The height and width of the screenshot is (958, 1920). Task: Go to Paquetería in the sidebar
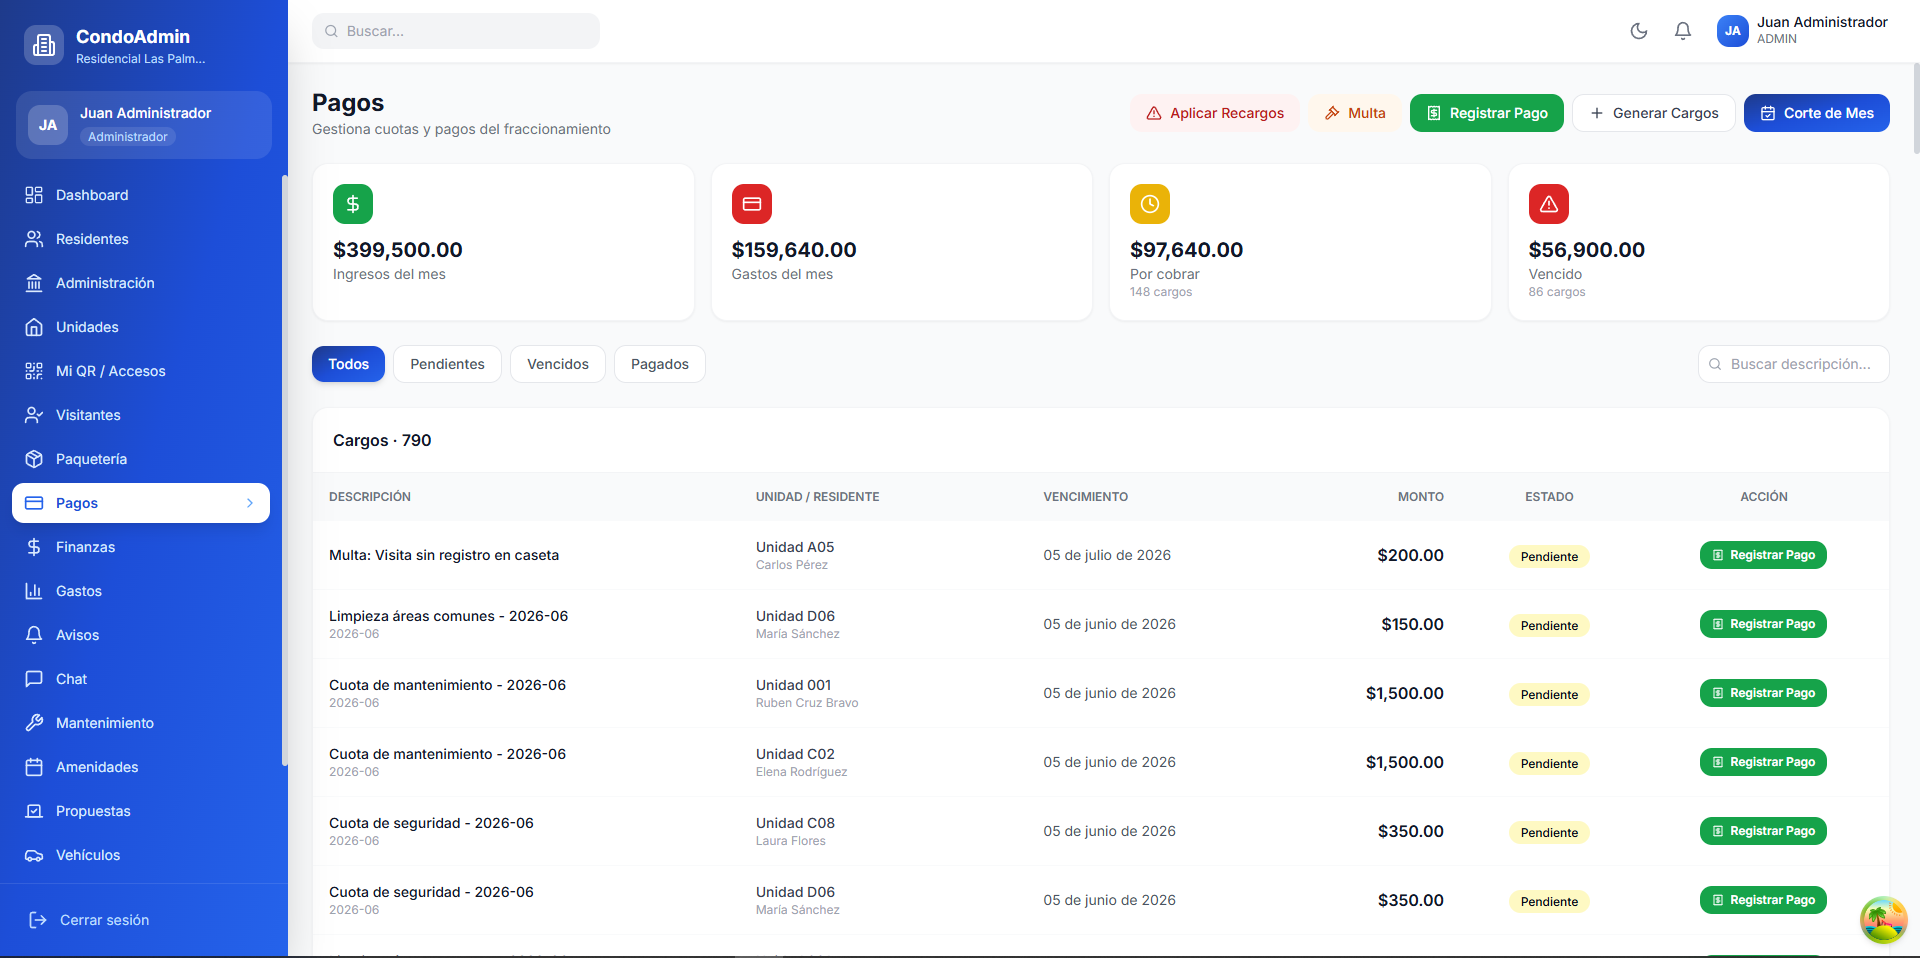click(x=91, y=459)
